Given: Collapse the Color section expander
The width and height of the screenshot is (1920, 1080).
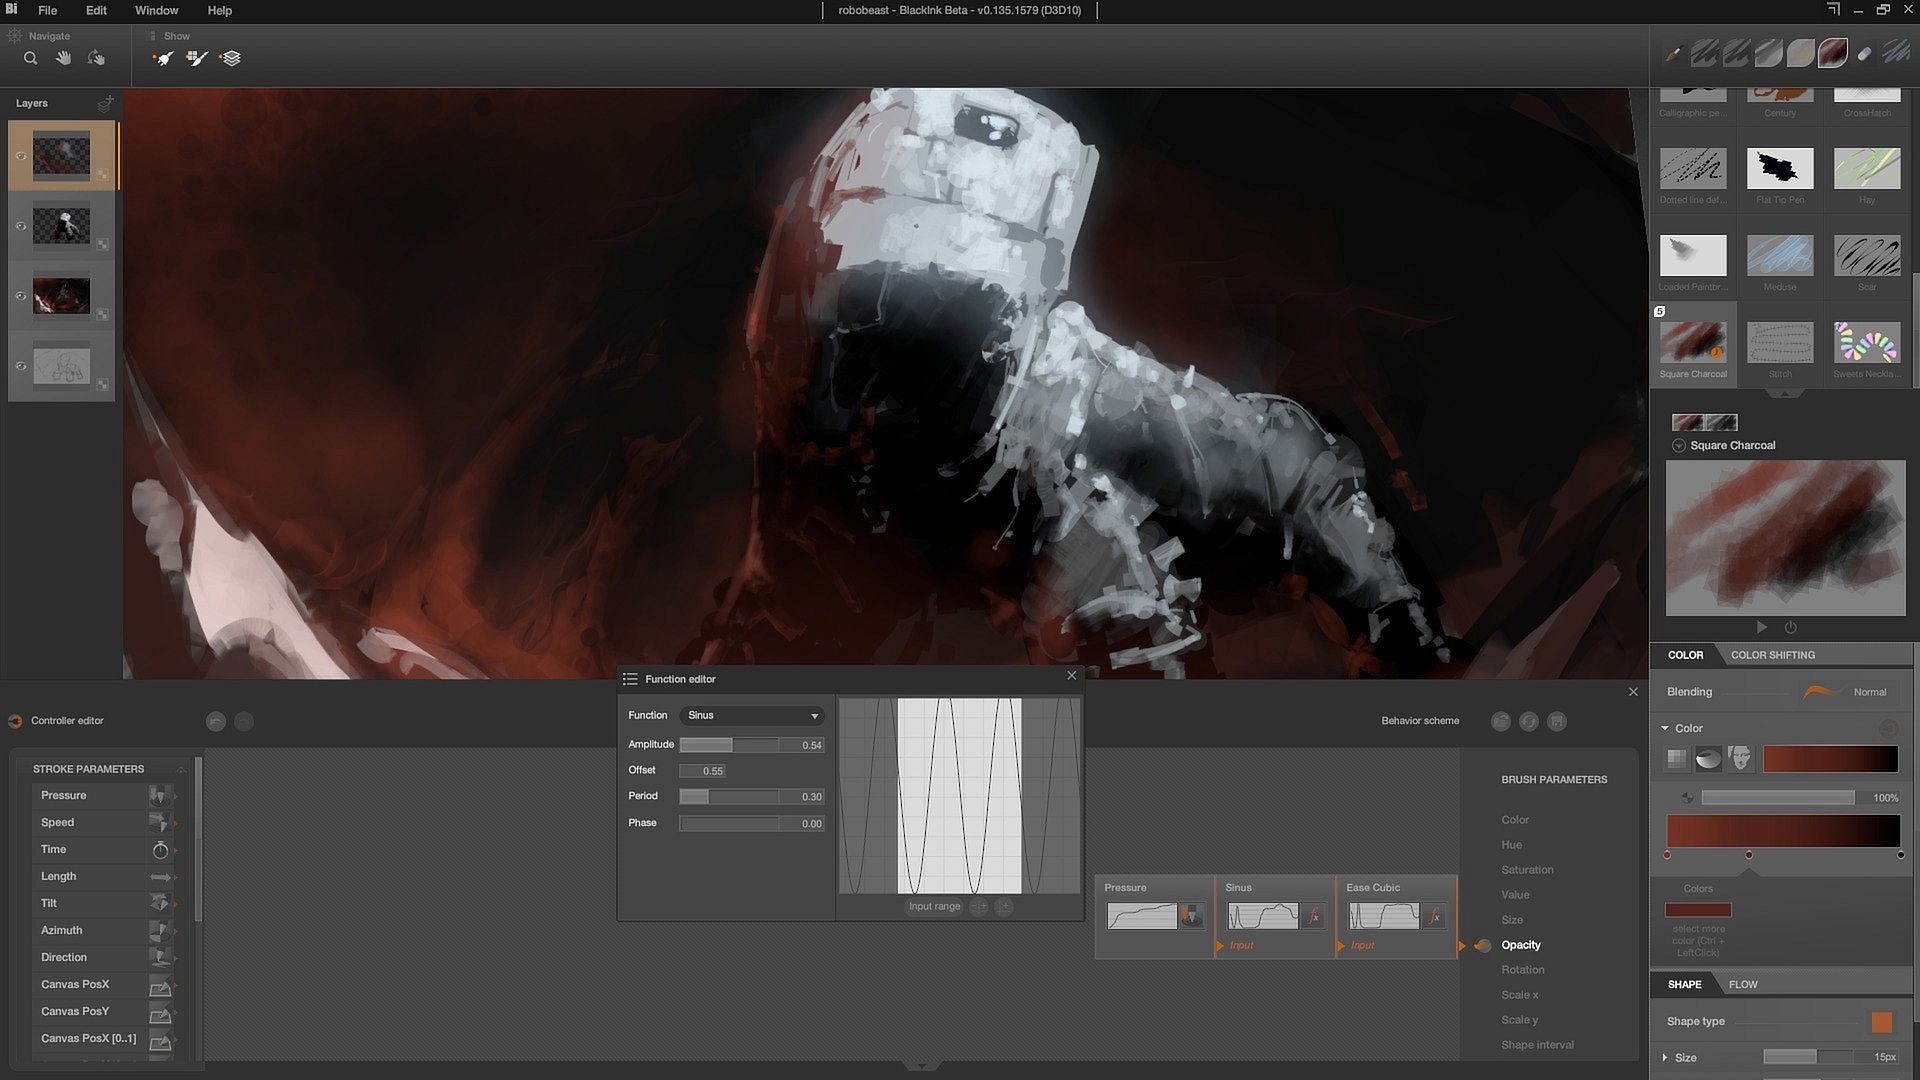Looking at the screenshot, I should (x=1665, y=728).
